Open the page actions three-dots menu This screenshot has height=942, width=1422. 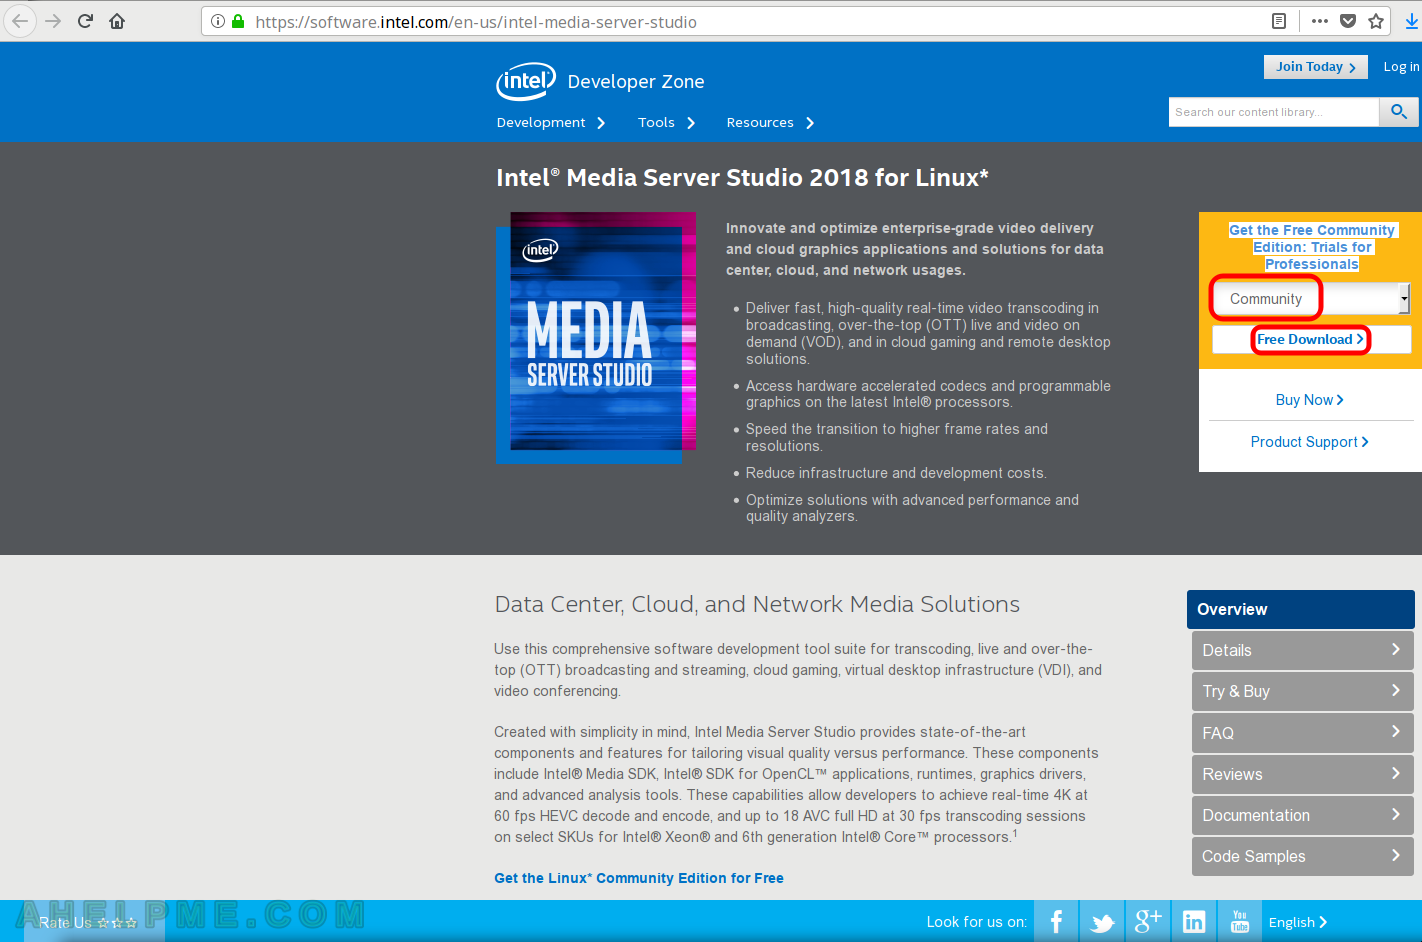point(1320,21)
